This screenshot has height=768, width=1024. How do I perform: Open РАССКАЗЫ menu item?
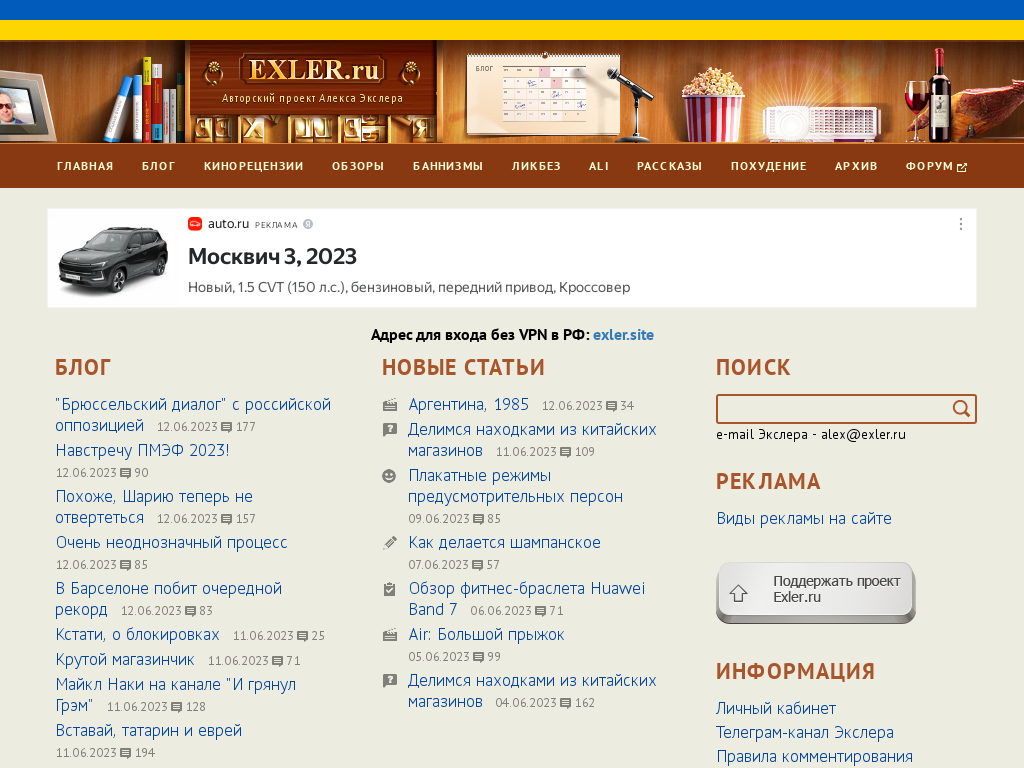669,166
